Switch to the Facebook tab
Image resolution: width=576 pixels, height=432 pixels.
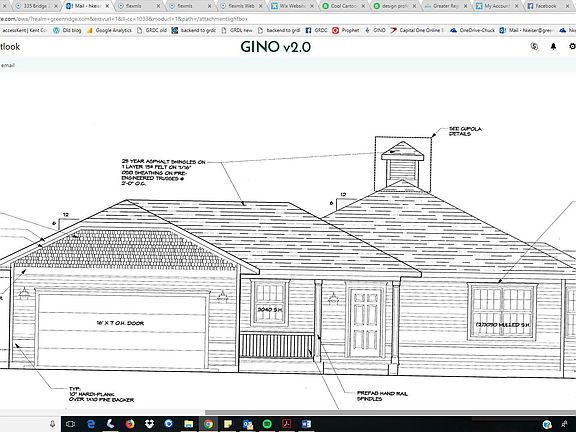coord(548,6)
